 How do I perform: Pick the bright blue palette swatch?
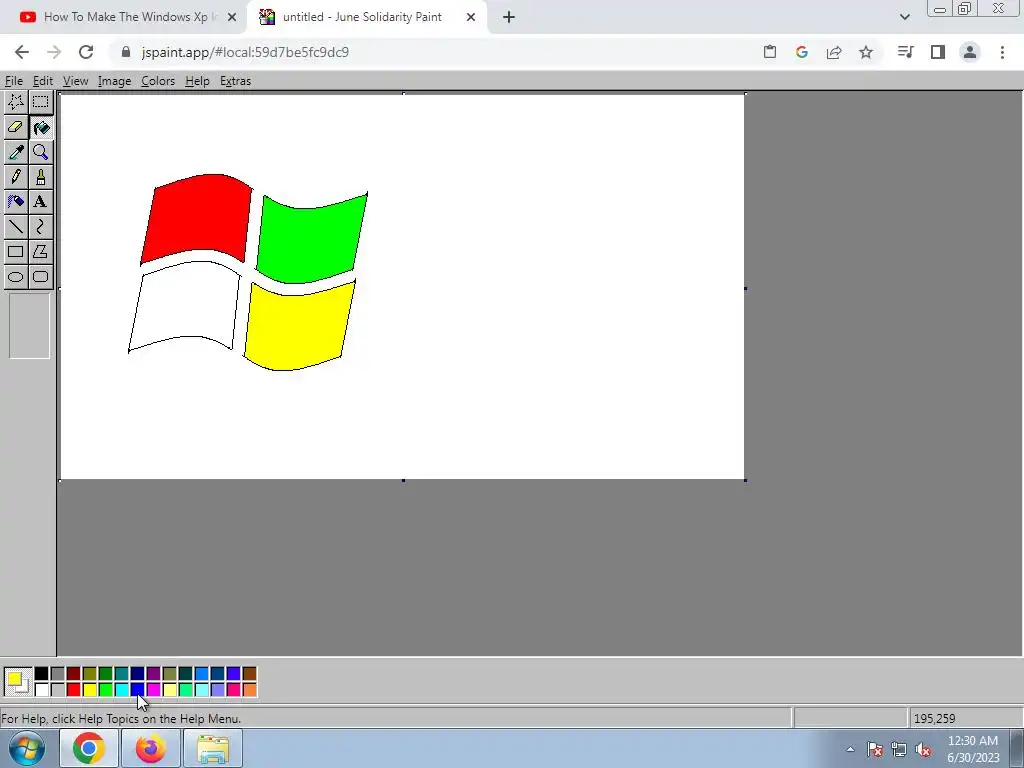pyautogui.click(x=137, y=690)
